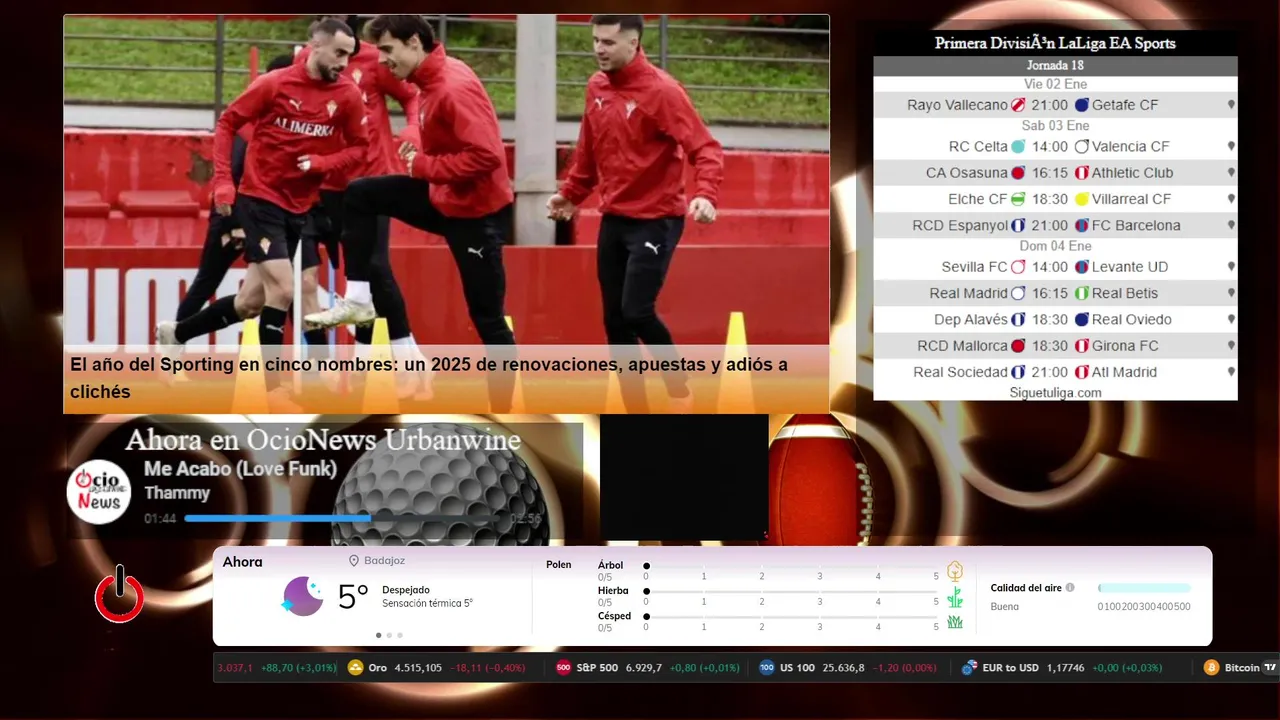Open the OcioNews round logo

click(x=99, y=491)
